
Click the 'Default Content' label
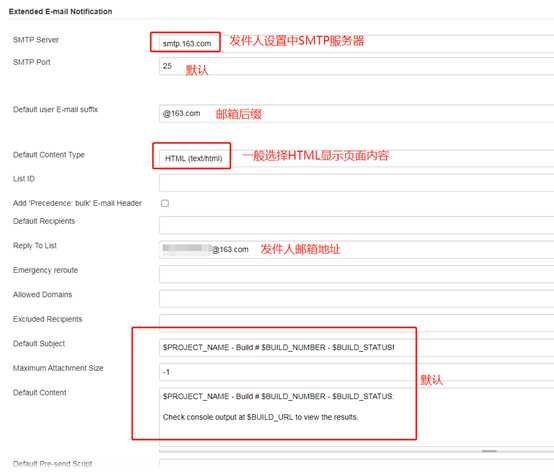(40, 393)
